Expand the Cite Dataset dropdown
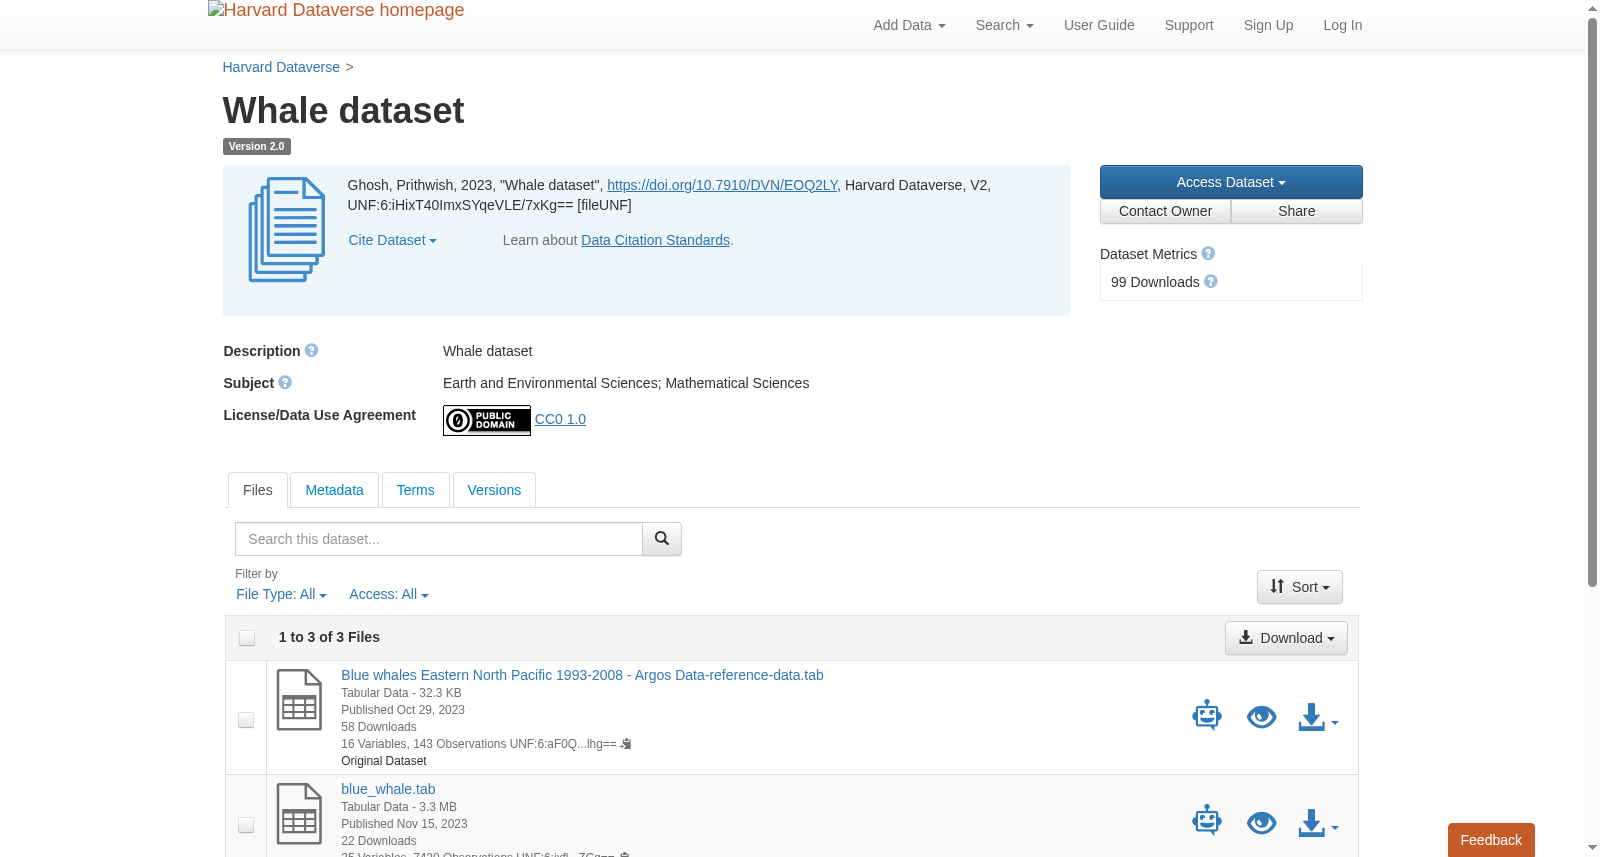Image resolution: width=1600 pixels, height=857 pixels. (x=392, y=240)
